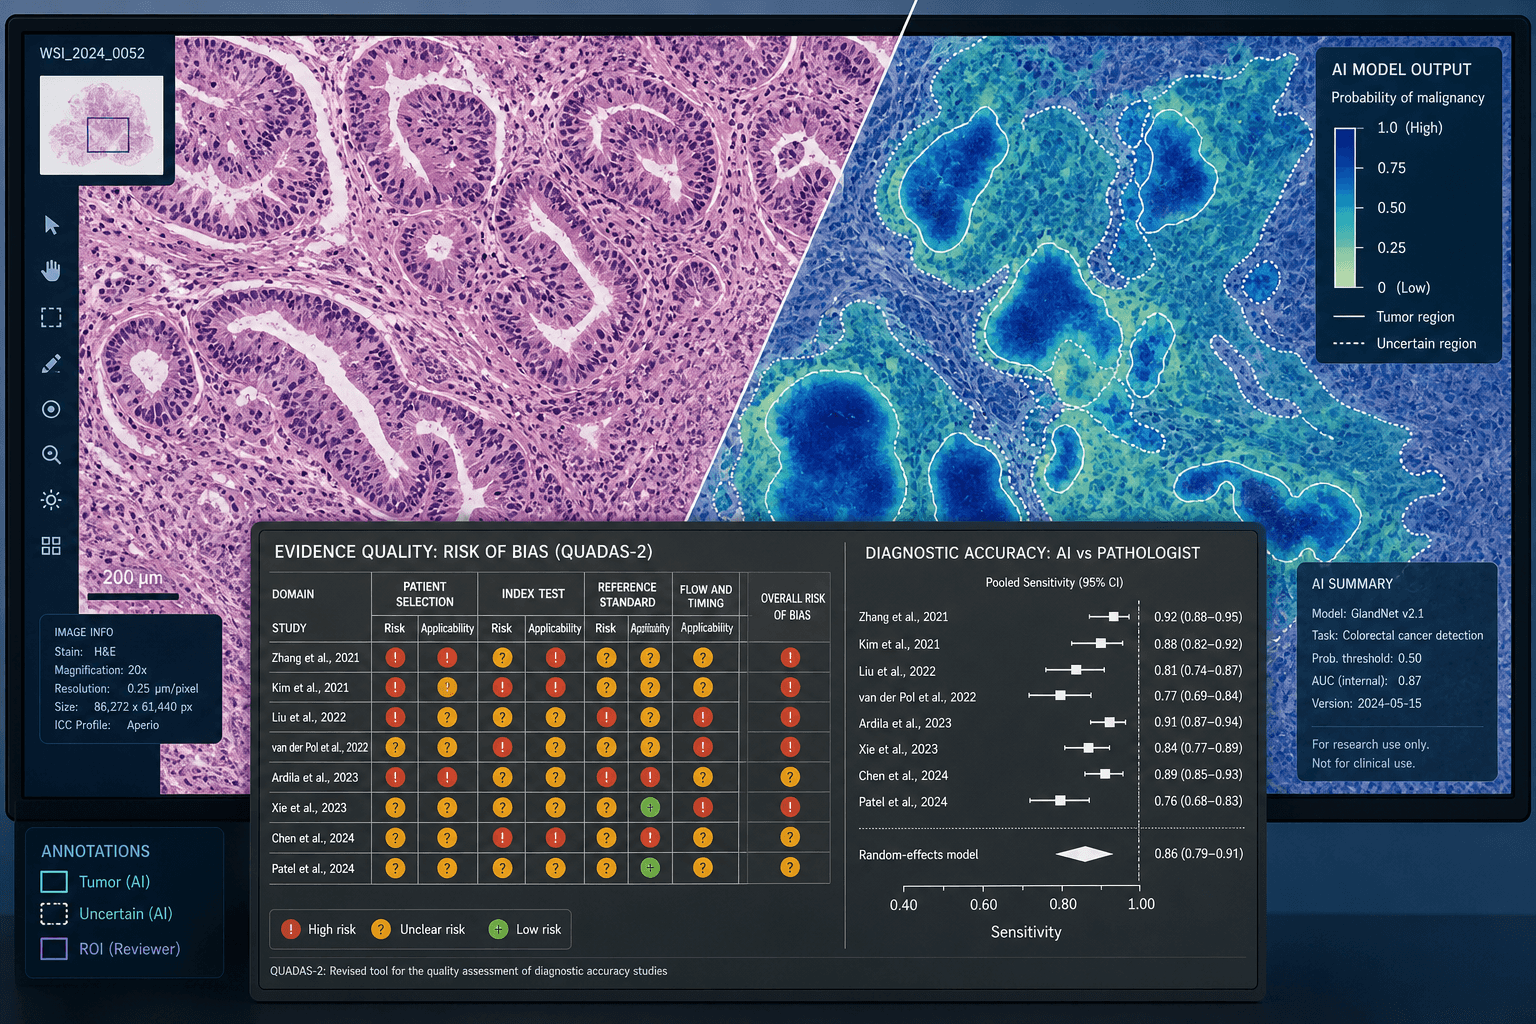The image size is (1536, 1024).
Task: Click Kim et al., 2021 patient selection risk icon
Action: coord(395,687)
